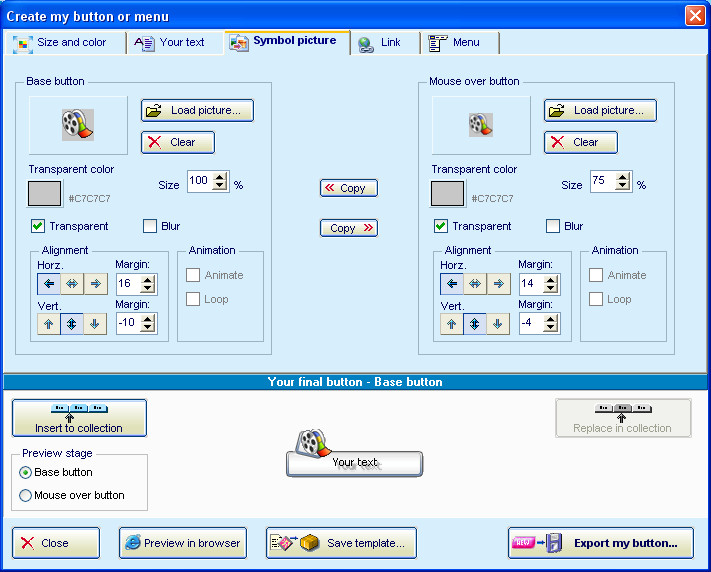
Task: Click mouse over vertical margin field
Action: click(x=531, y=323)
